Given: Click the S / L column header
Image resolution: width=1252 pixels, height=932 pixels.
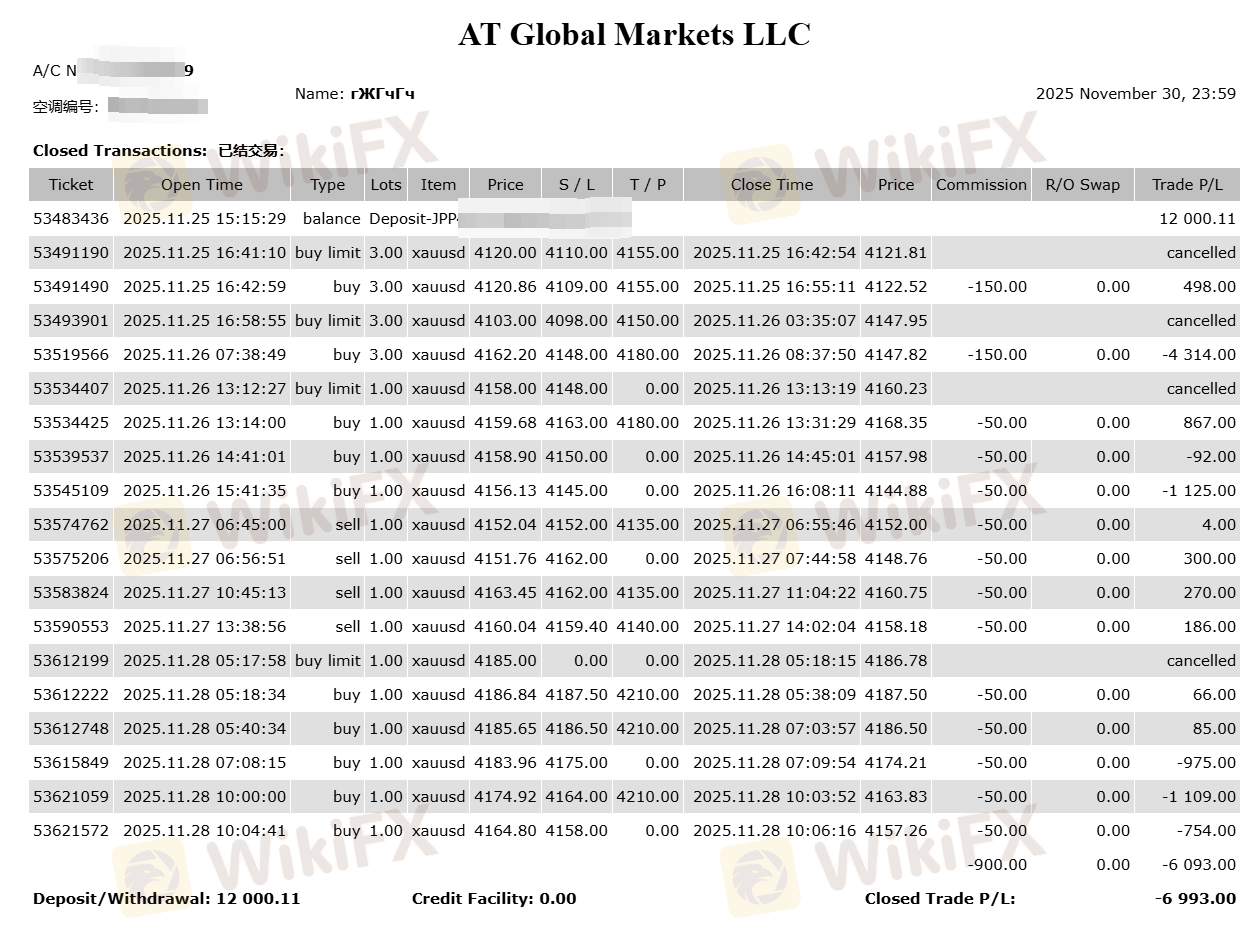Looking at the screenshot, I should point(577,184).
